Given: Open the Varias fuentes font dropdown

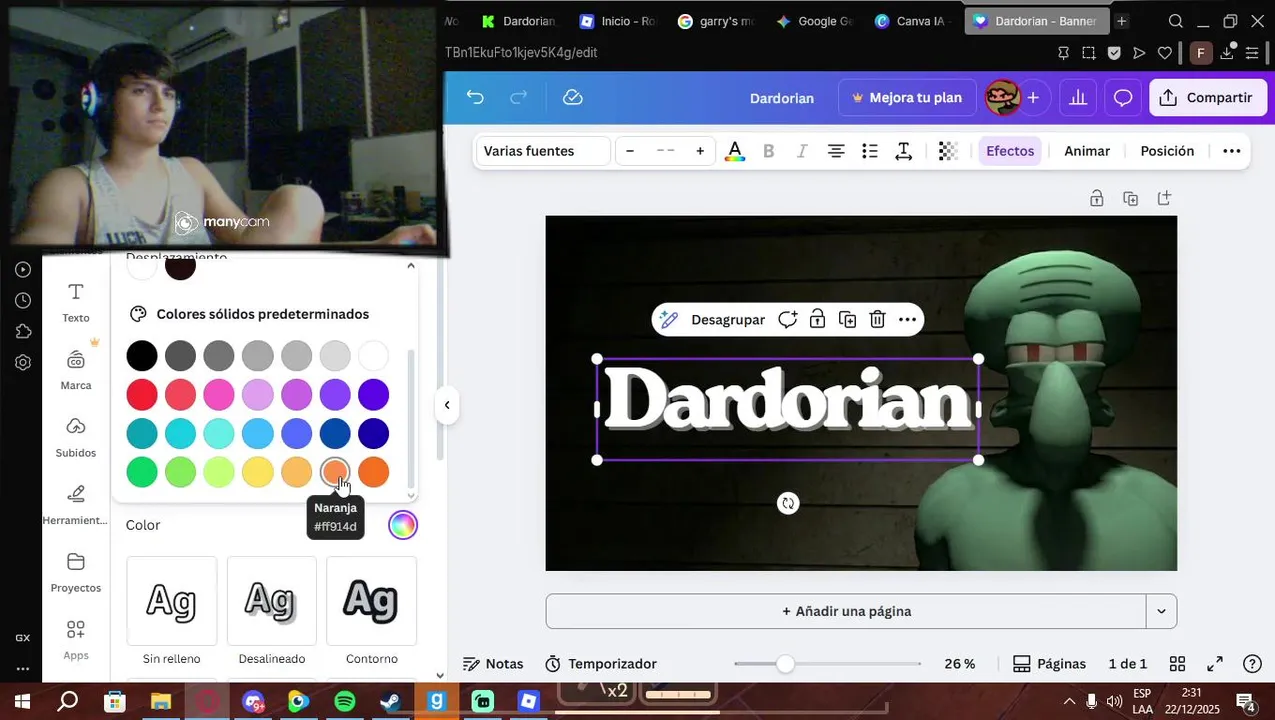Looking at the screenshot, I should pyautogui.click(x=542, y=151).
